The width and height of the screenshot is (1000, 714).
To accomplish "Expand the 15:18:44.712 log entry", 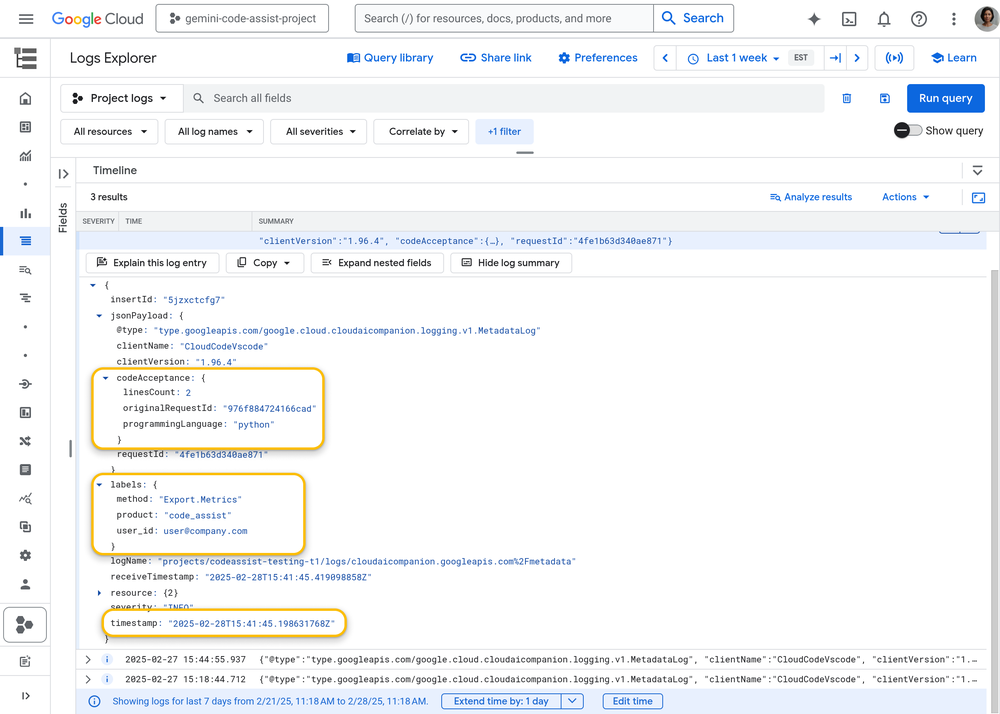I will tap(88, 680).
